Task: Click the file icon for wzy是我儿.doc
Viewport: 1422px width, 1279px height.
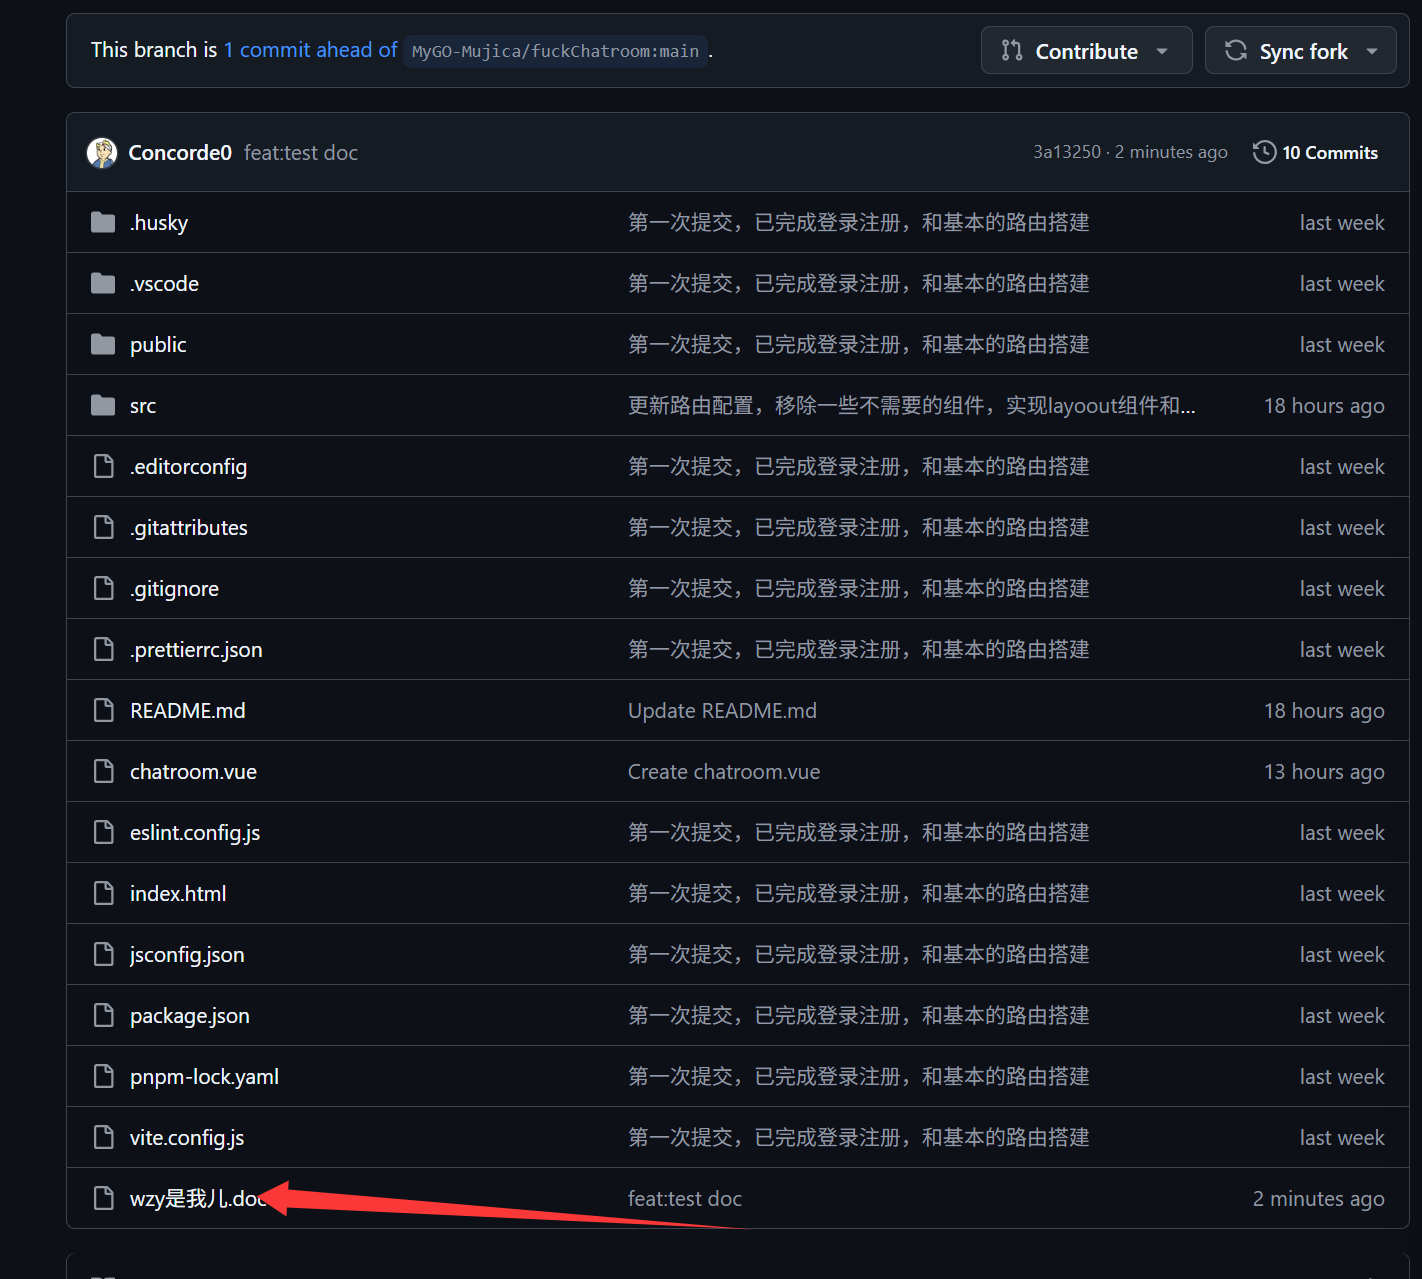Action: [103, 1198]
